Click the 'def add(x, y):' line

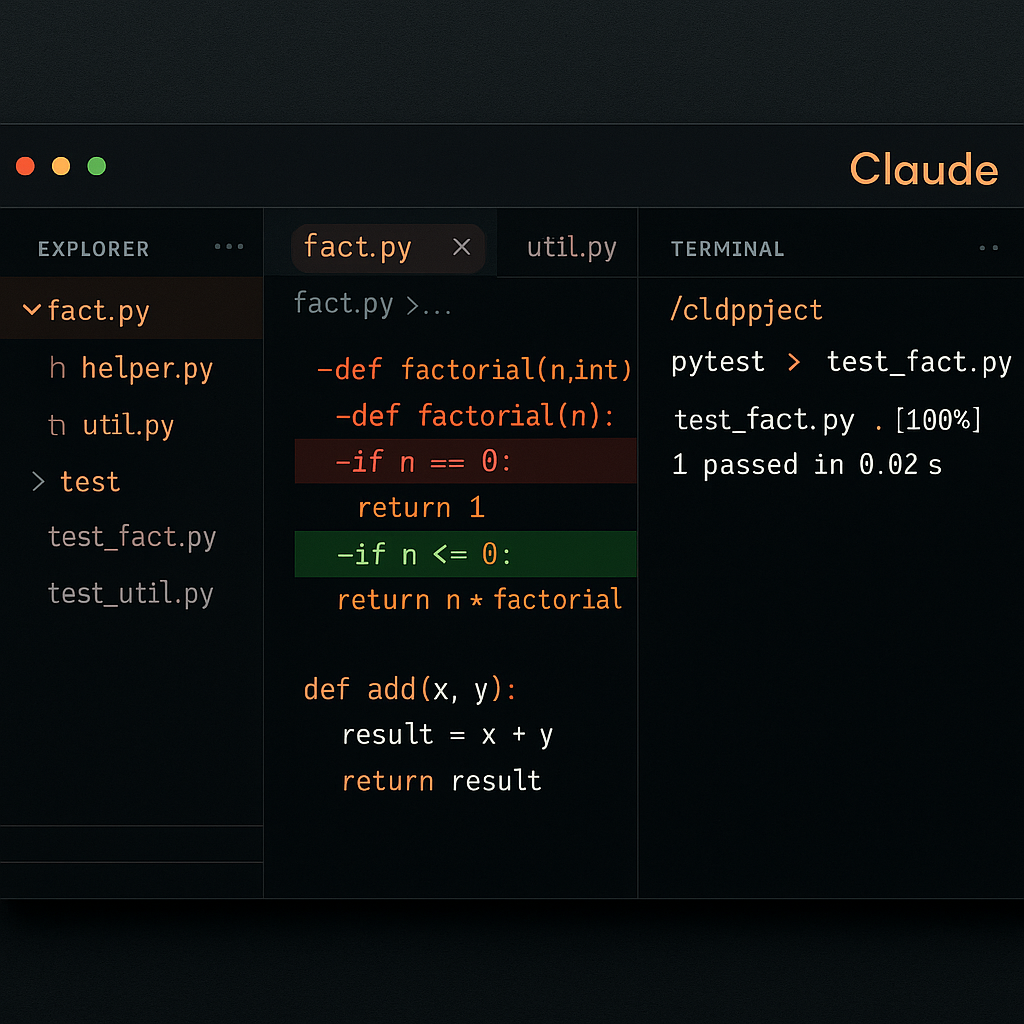(410, 690)
